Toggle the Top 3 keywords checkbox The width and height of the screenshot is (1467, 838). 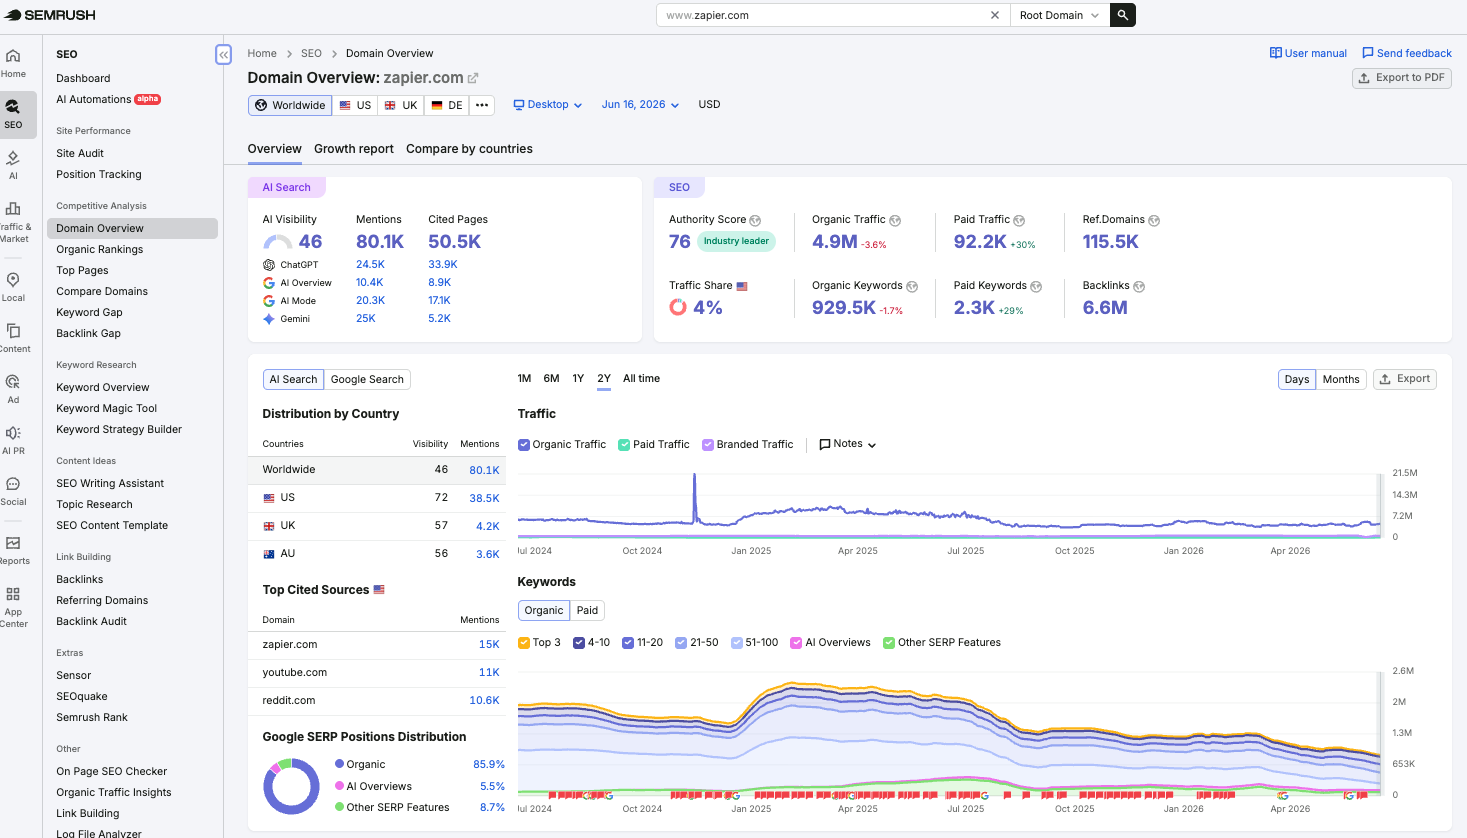524,643
